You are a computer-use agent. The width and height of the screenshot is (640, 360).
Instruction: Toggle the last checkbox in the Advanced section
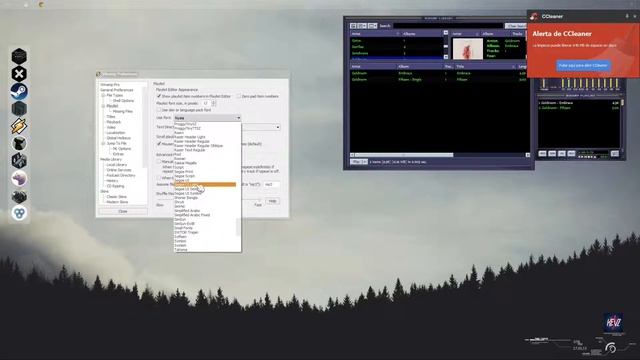click(x=159, y=178)
